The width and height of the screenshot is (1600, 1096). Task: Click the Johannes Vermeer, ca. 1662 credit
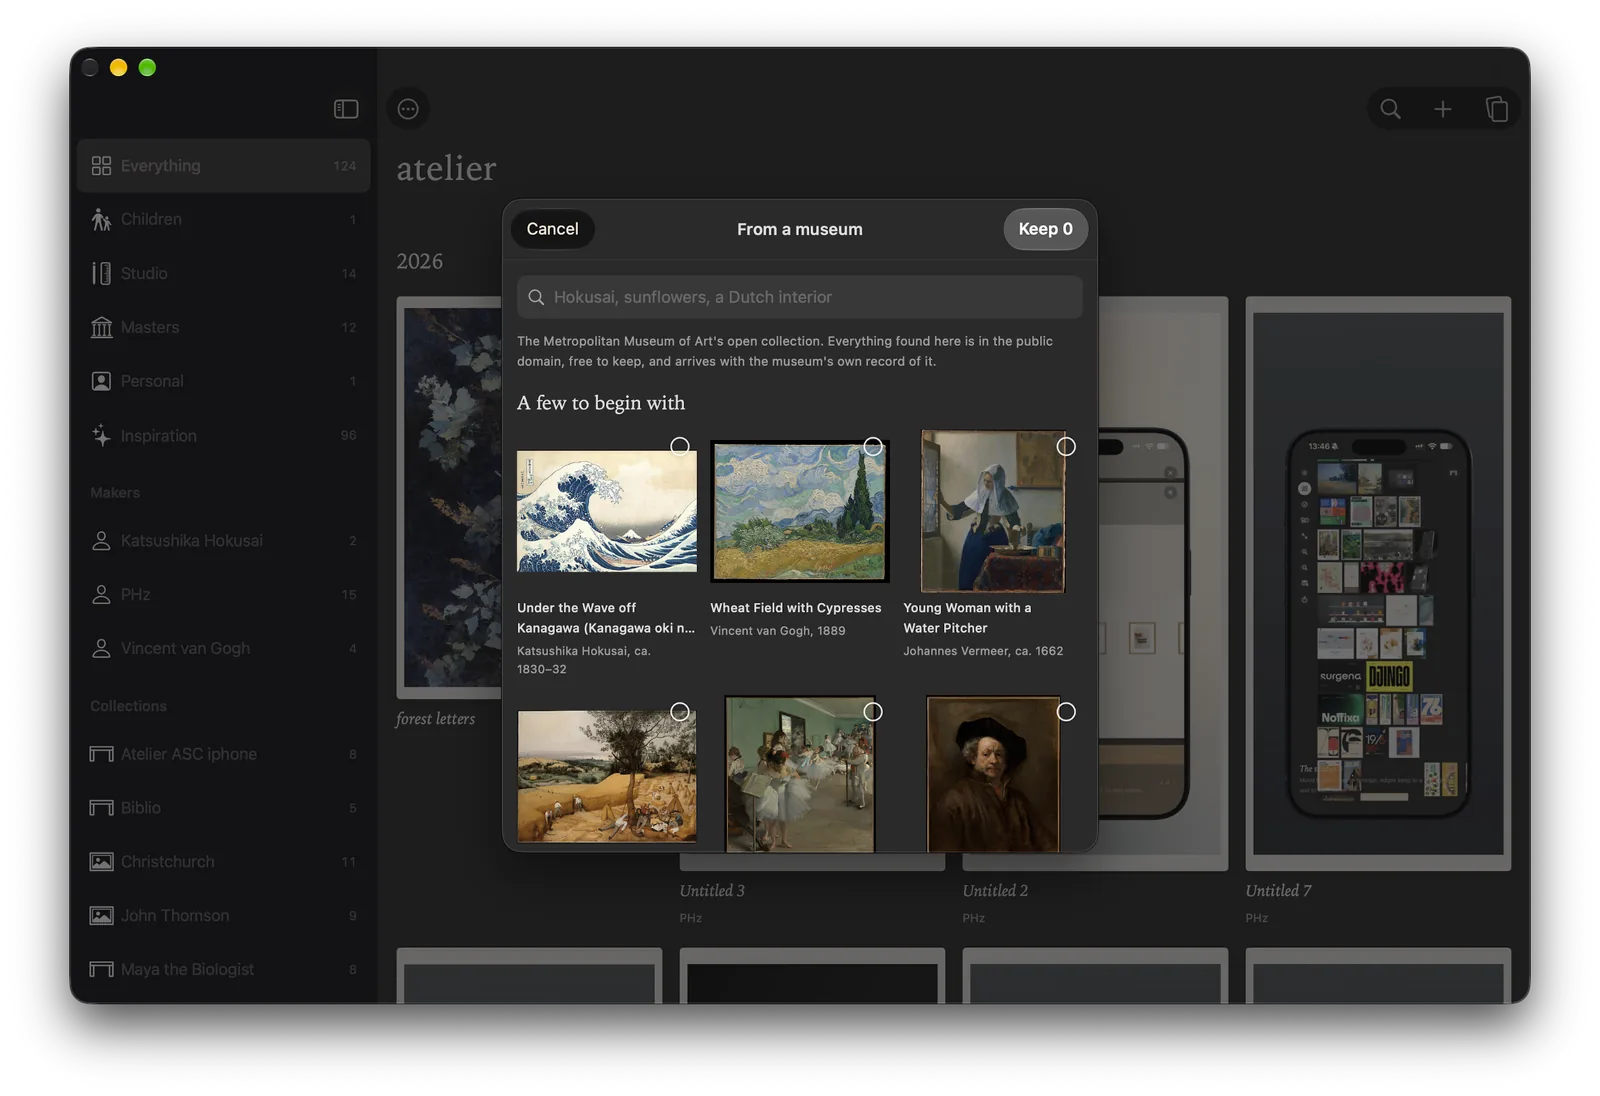click(983, 651)
